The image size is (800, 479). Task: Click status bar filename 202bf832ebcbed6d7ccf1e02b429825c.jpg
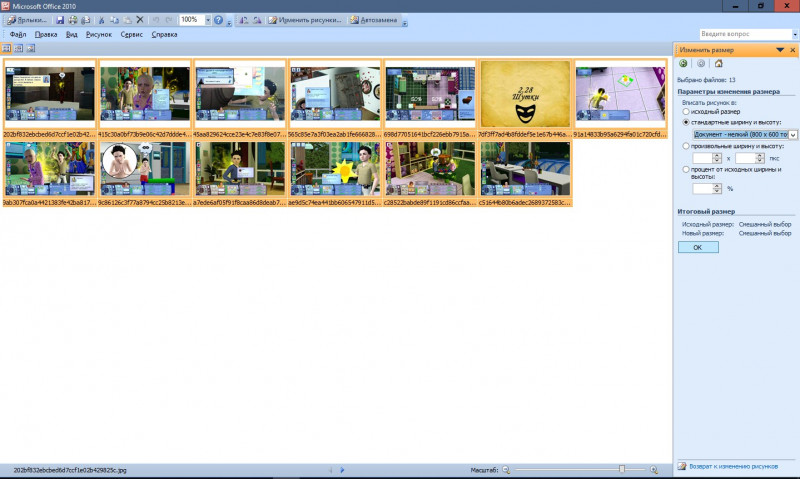[x=70, y=470]
